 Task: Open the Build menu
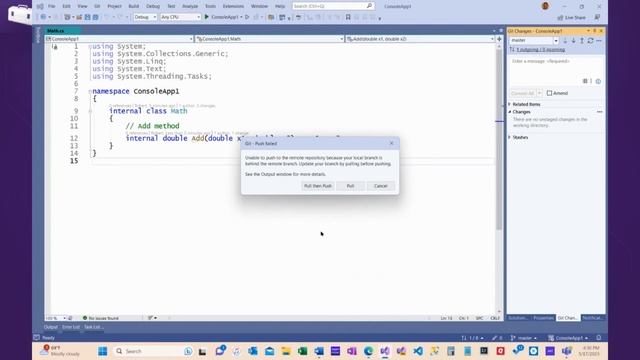133,6
